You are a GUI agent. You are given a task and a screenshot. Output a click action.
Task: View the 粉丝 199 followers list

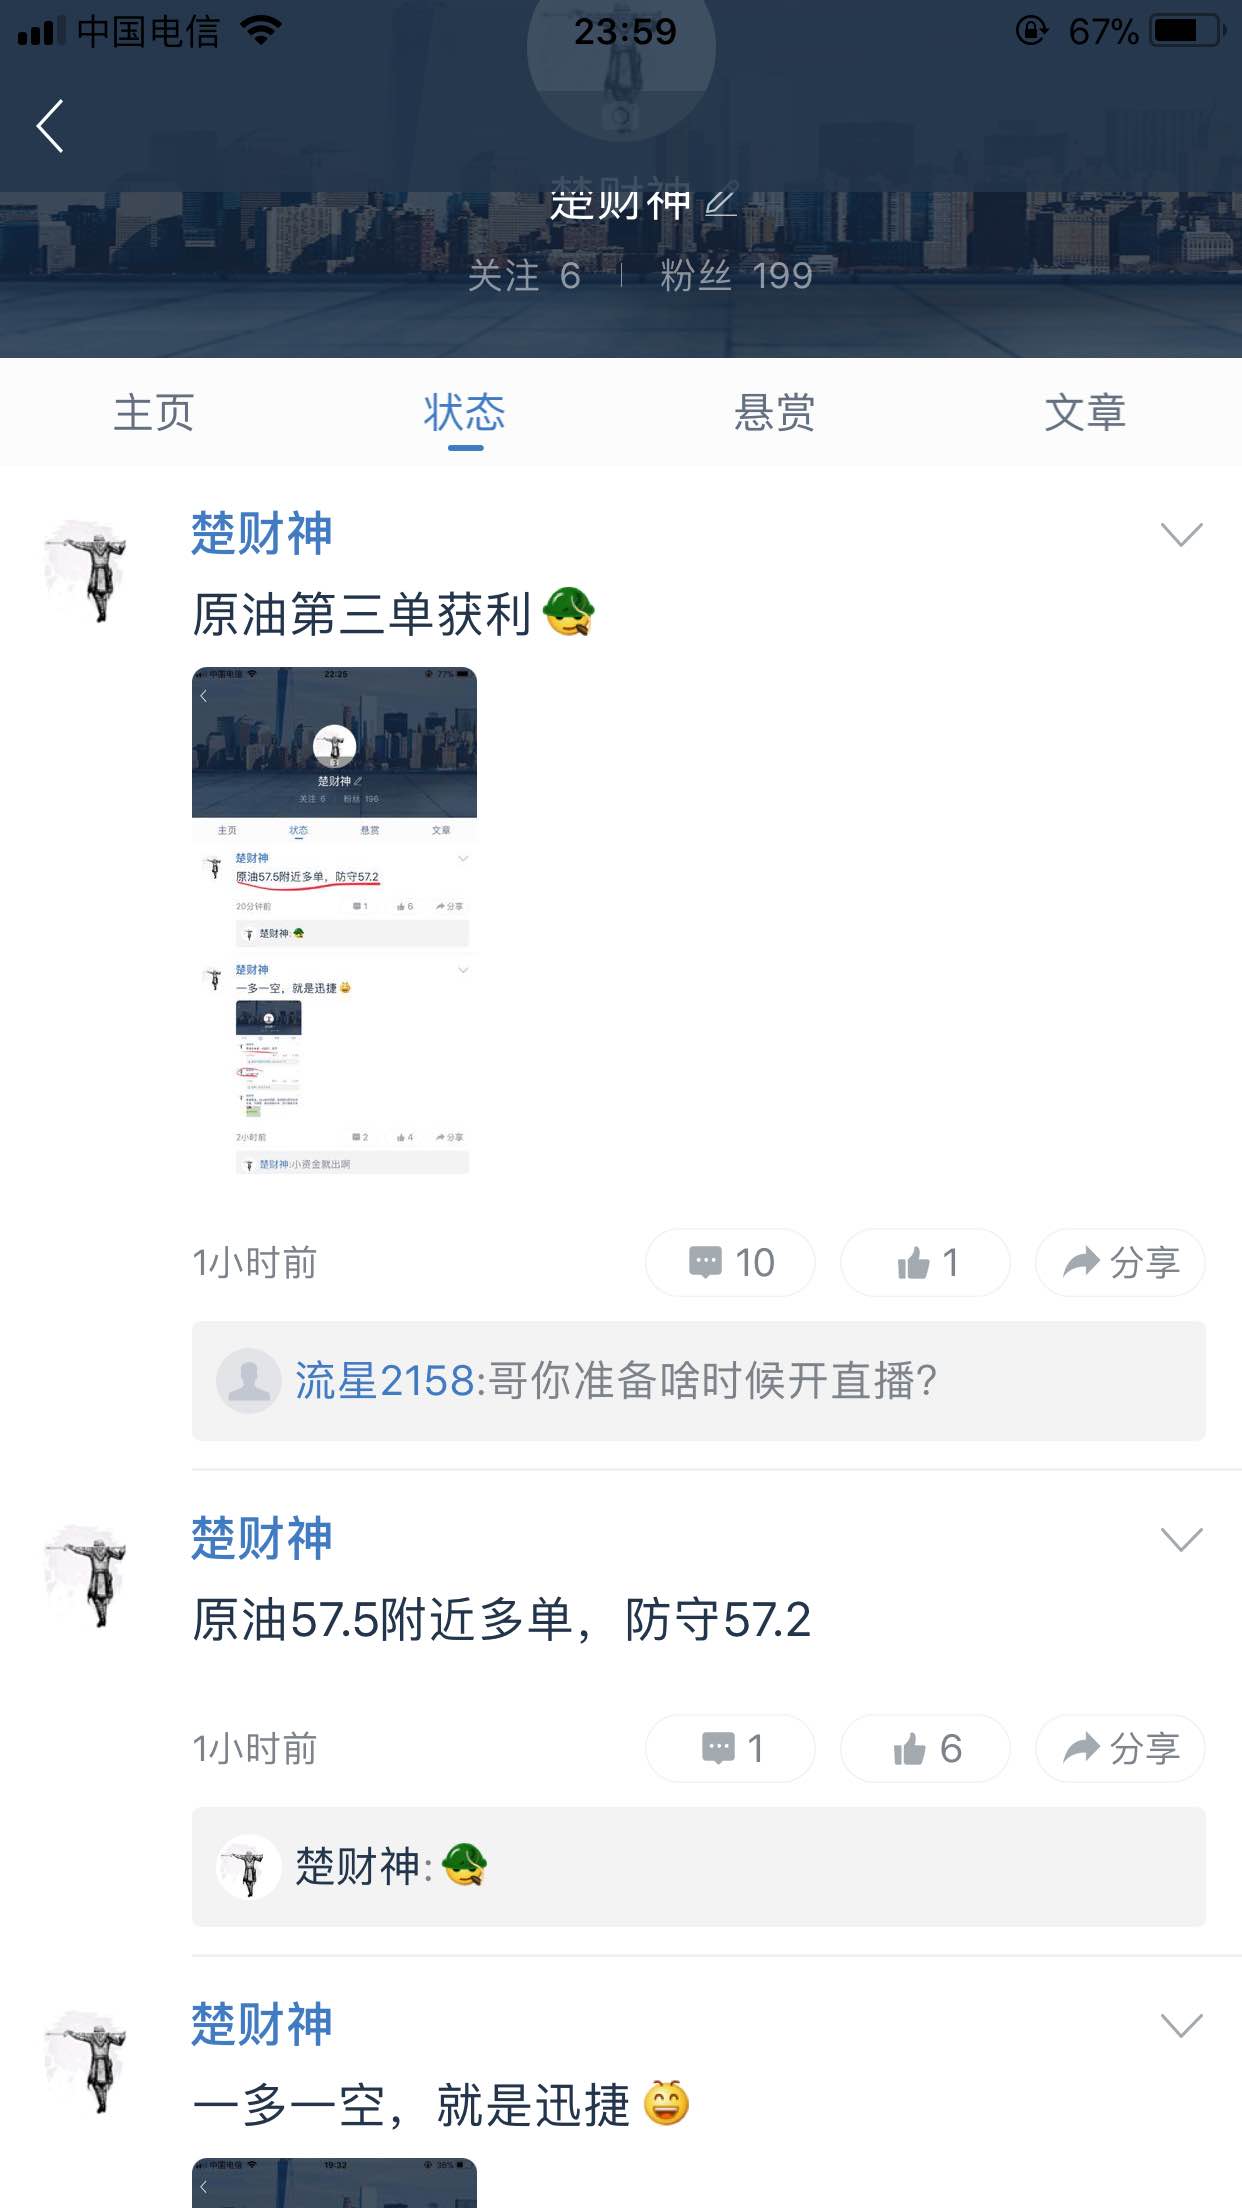[x=736, y=275]
